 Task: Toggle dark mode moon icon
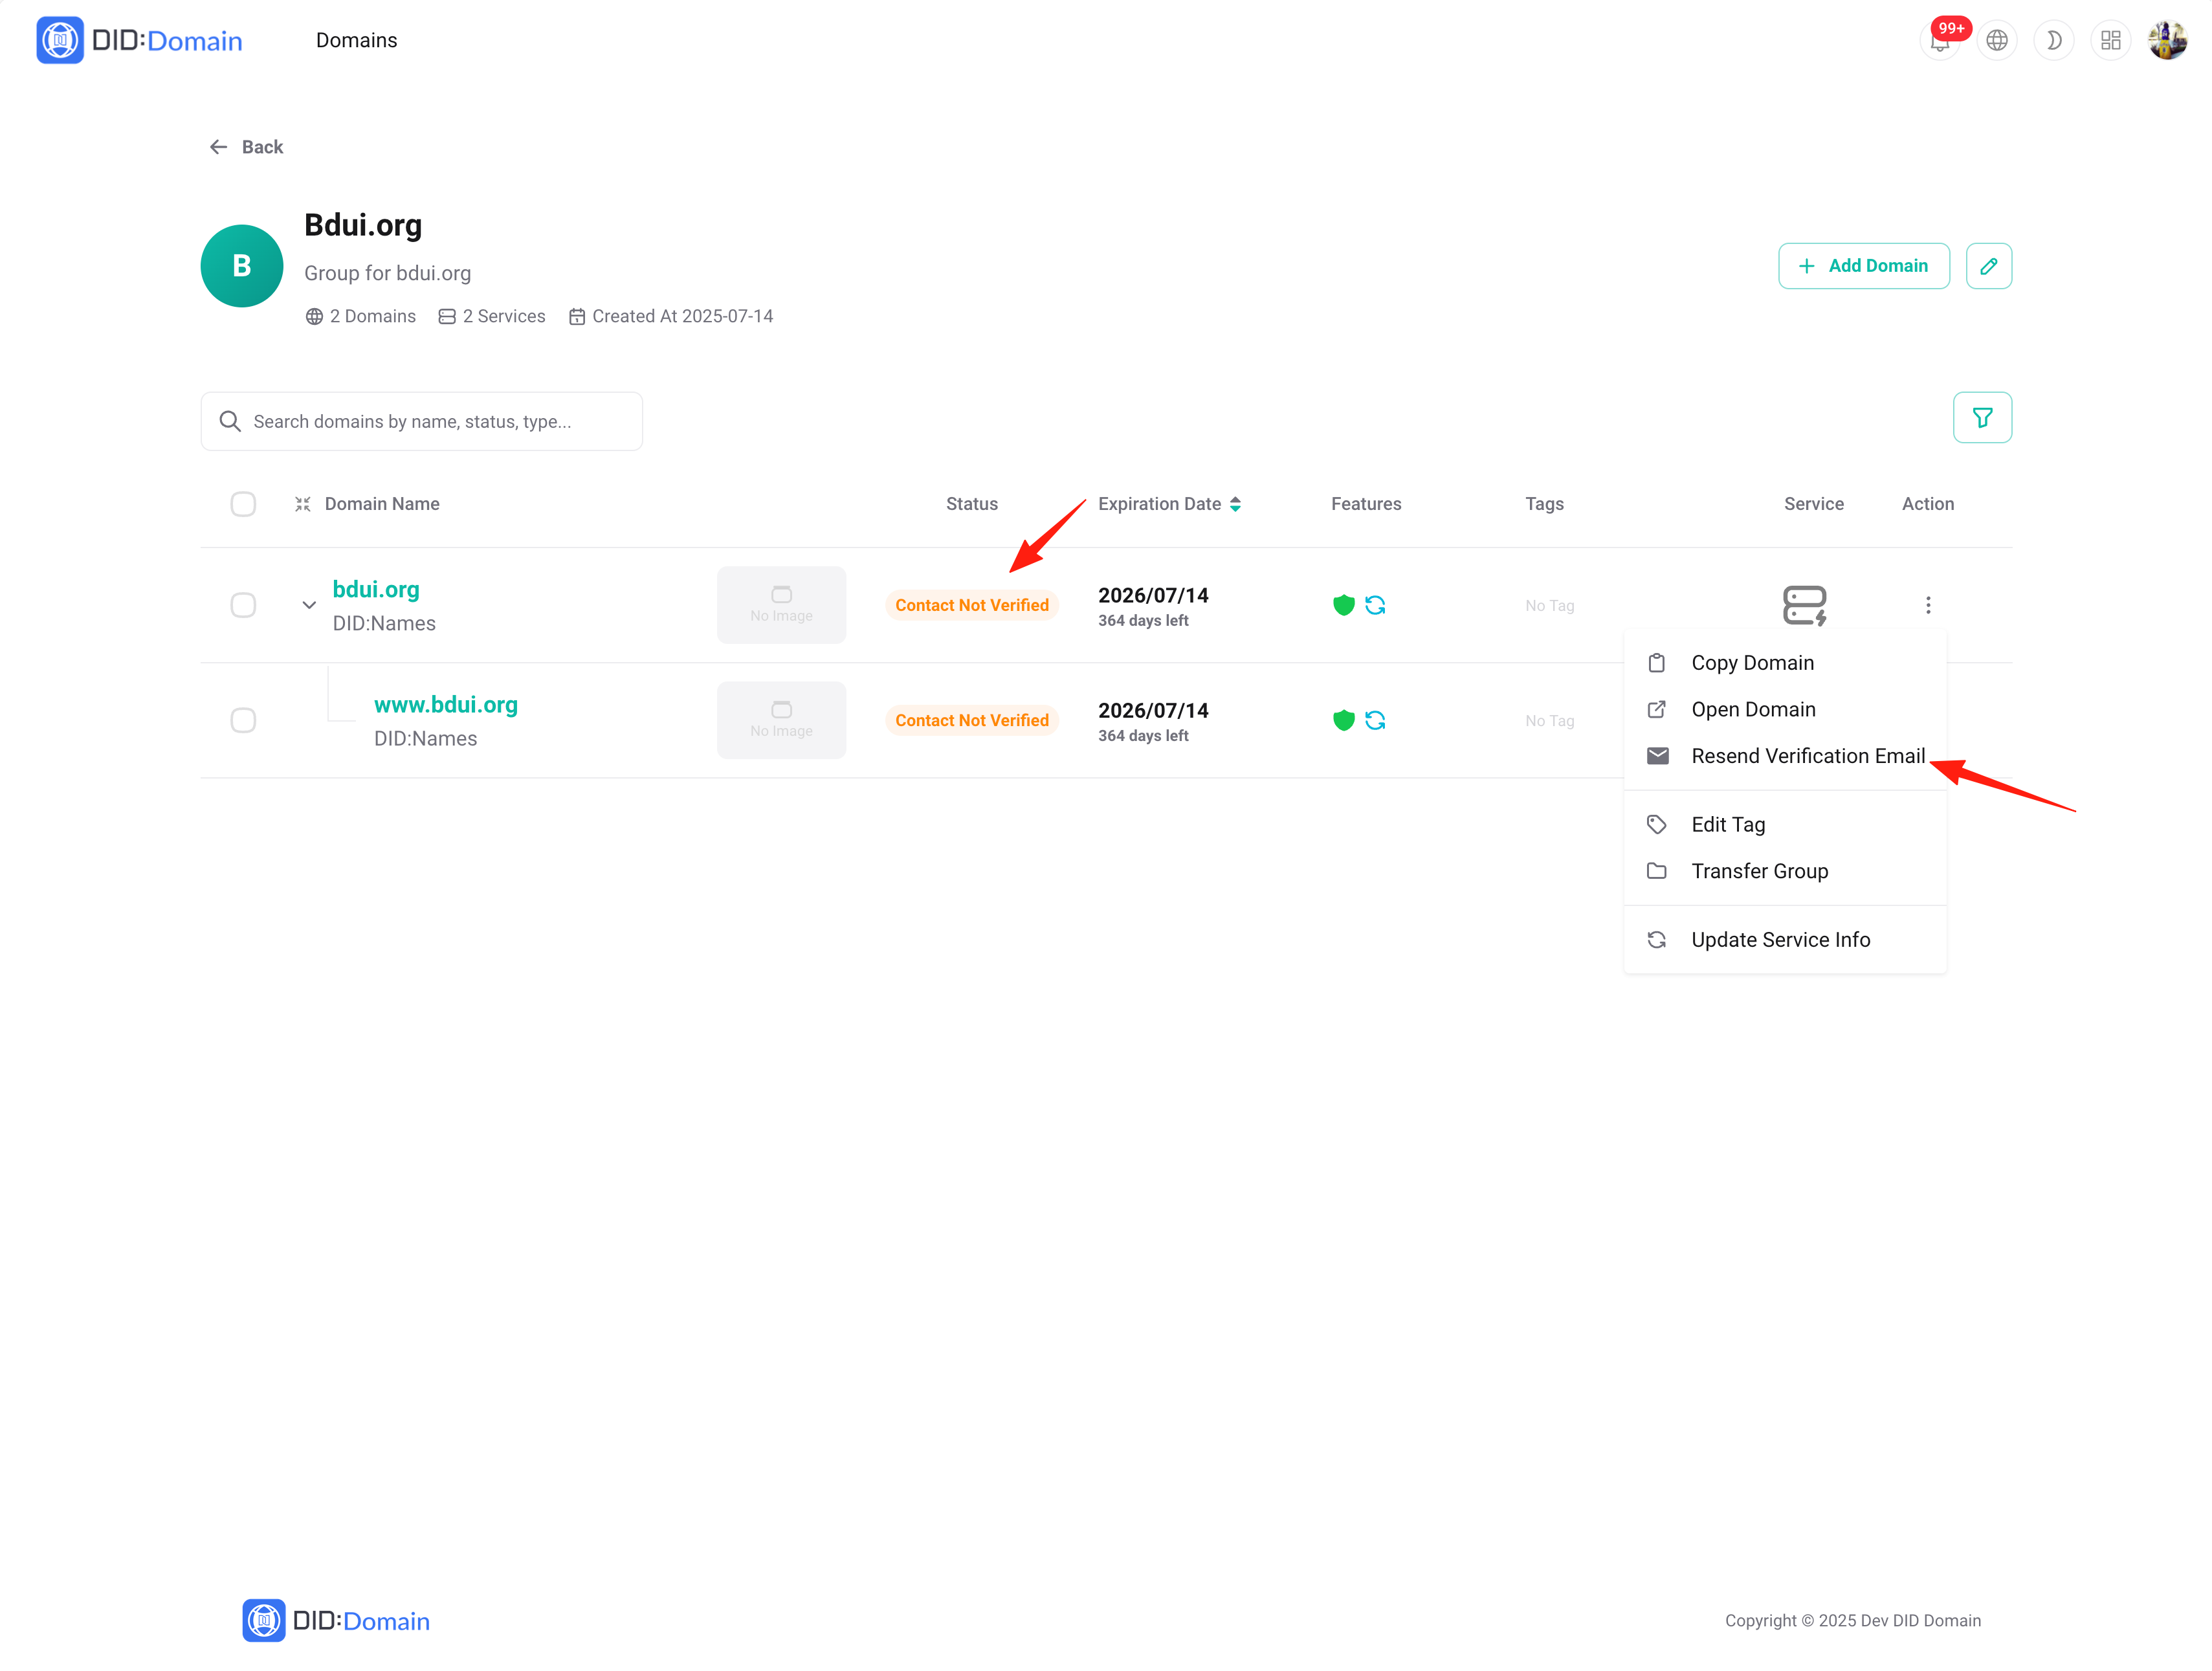click(2053, 41)
